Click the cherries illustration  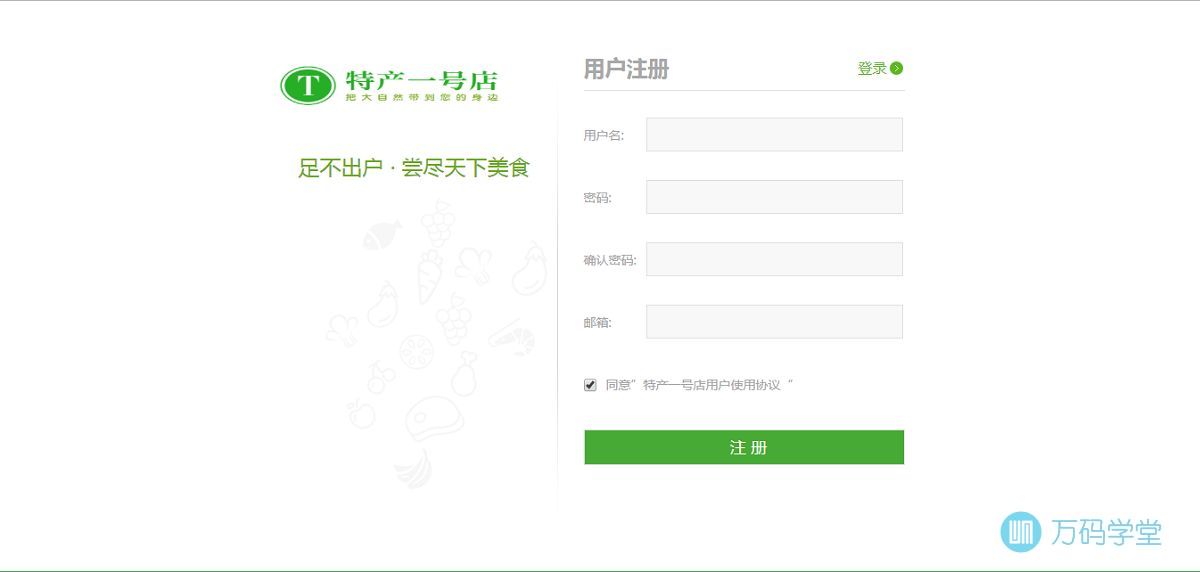[380, 377]
